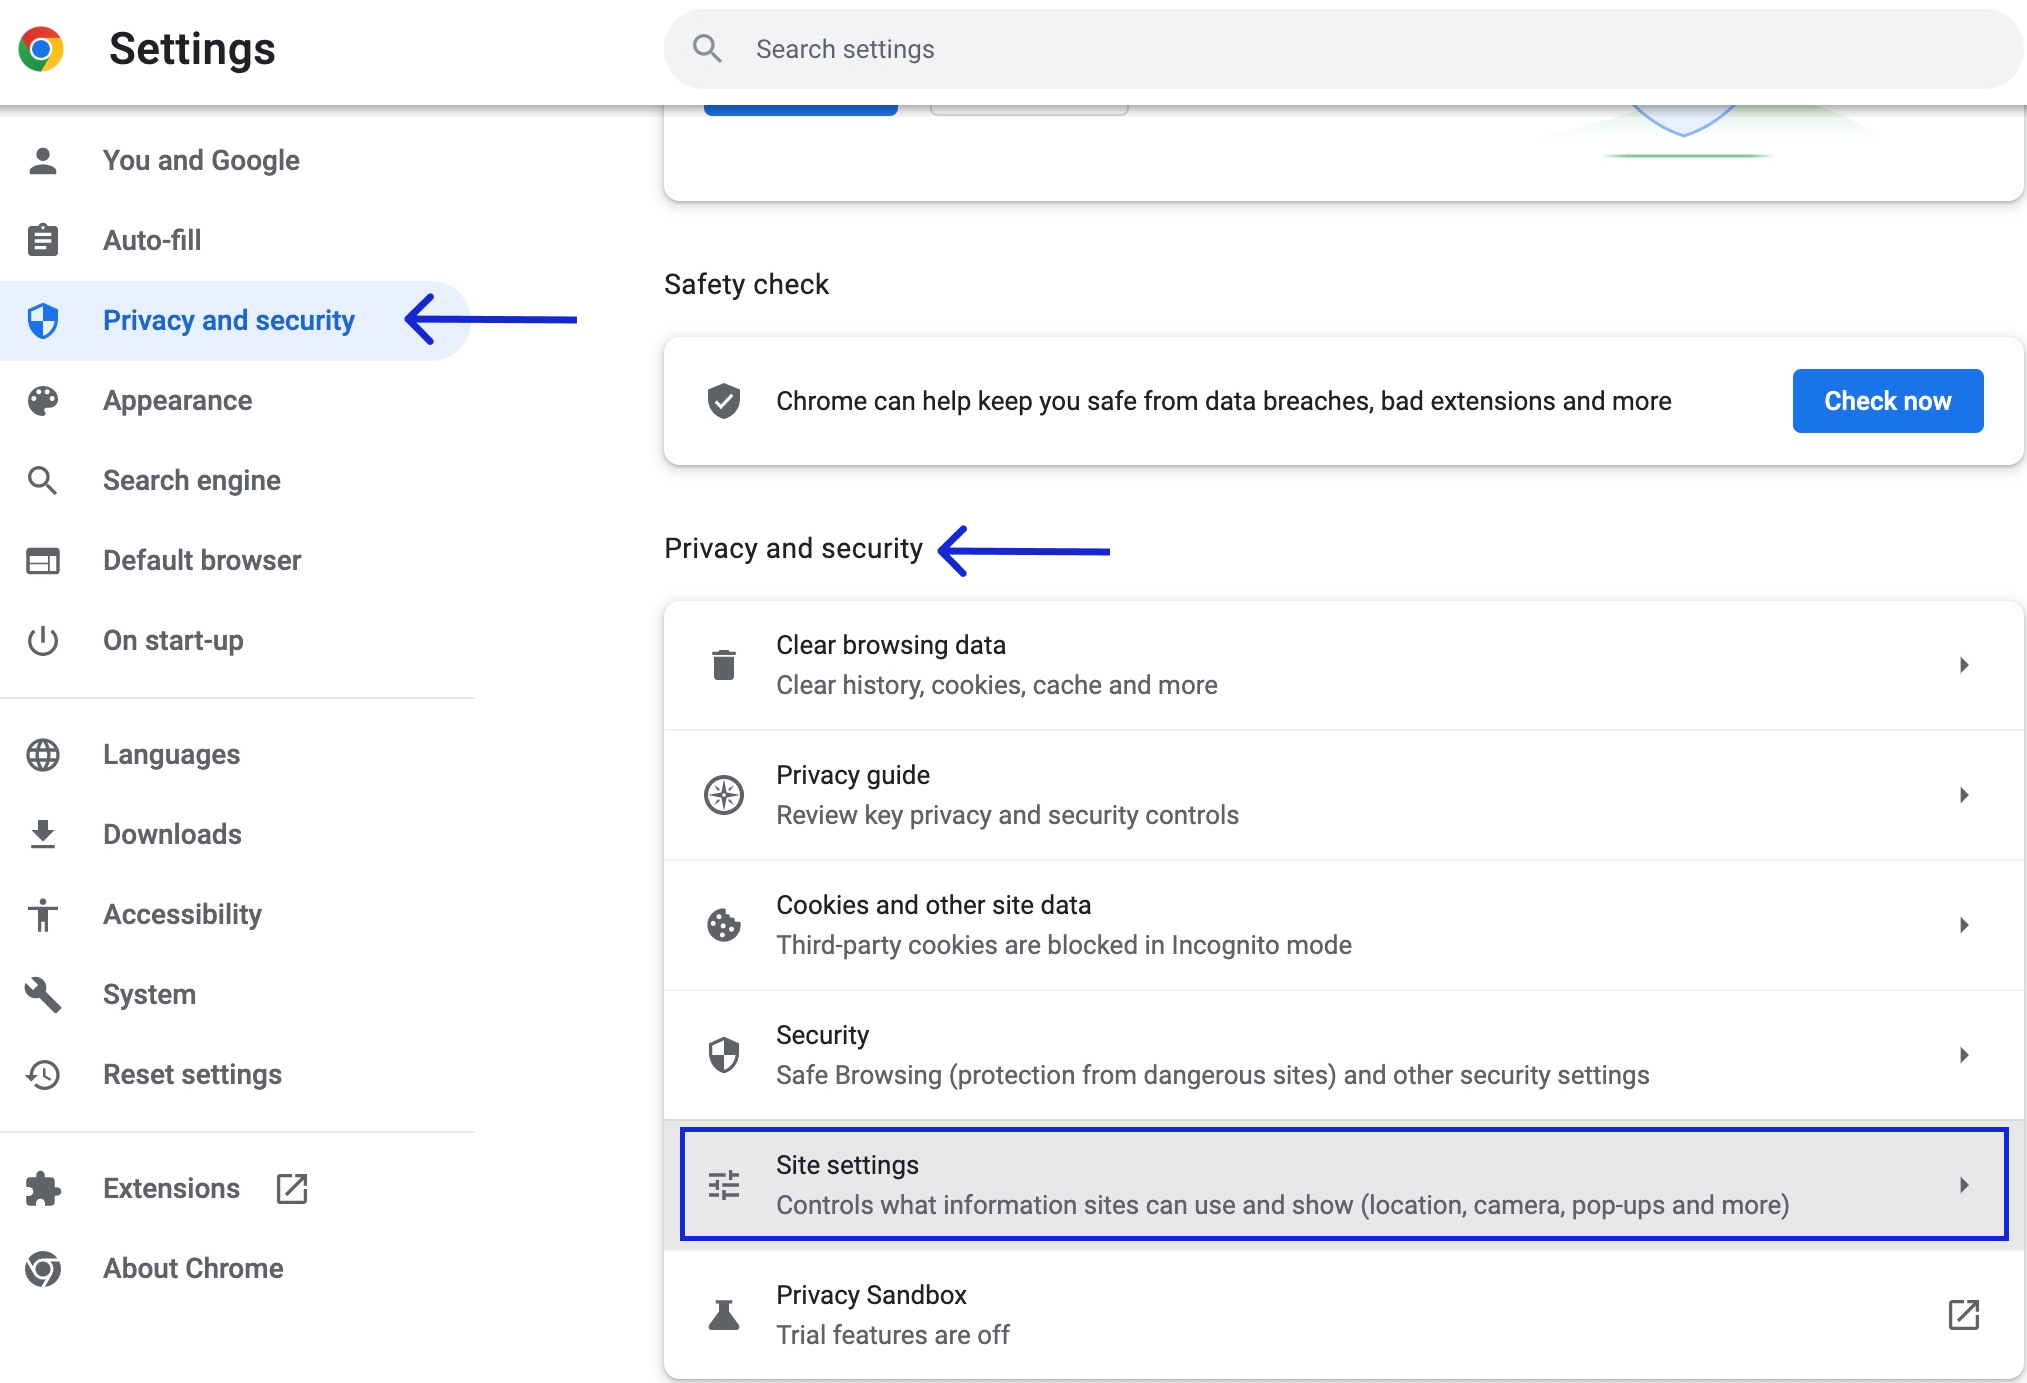The width and height of the screenshot is (2027, 1383).
Task: Click the Extensions puzzle piece icon
Action: tap(43, 1188)
